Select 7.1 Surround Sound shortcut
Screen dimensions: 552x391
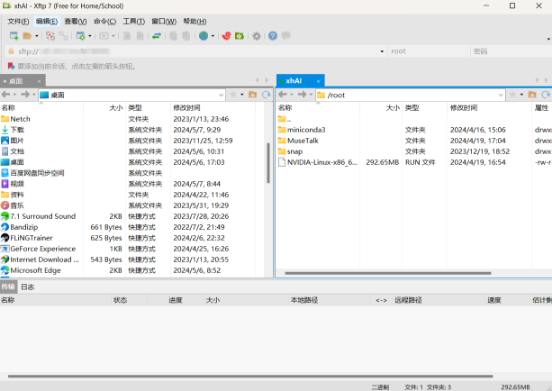(39, 216)
